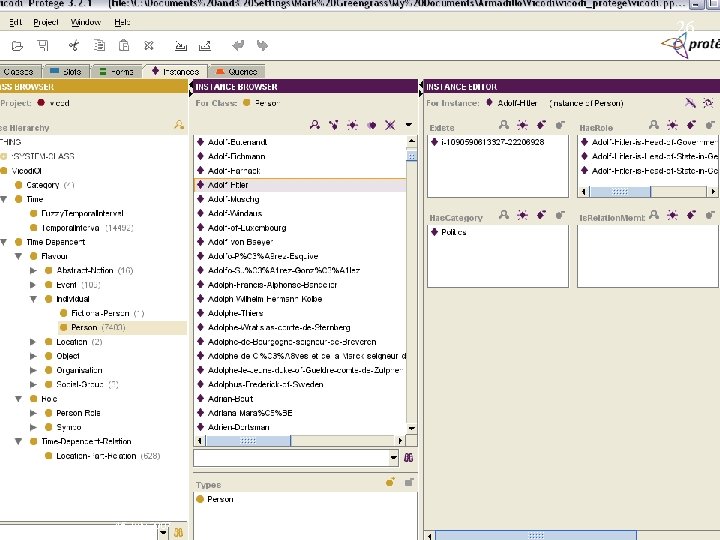Switch to the Slots tab
This screenshot has height=540, width=720.
coord(66,72)
